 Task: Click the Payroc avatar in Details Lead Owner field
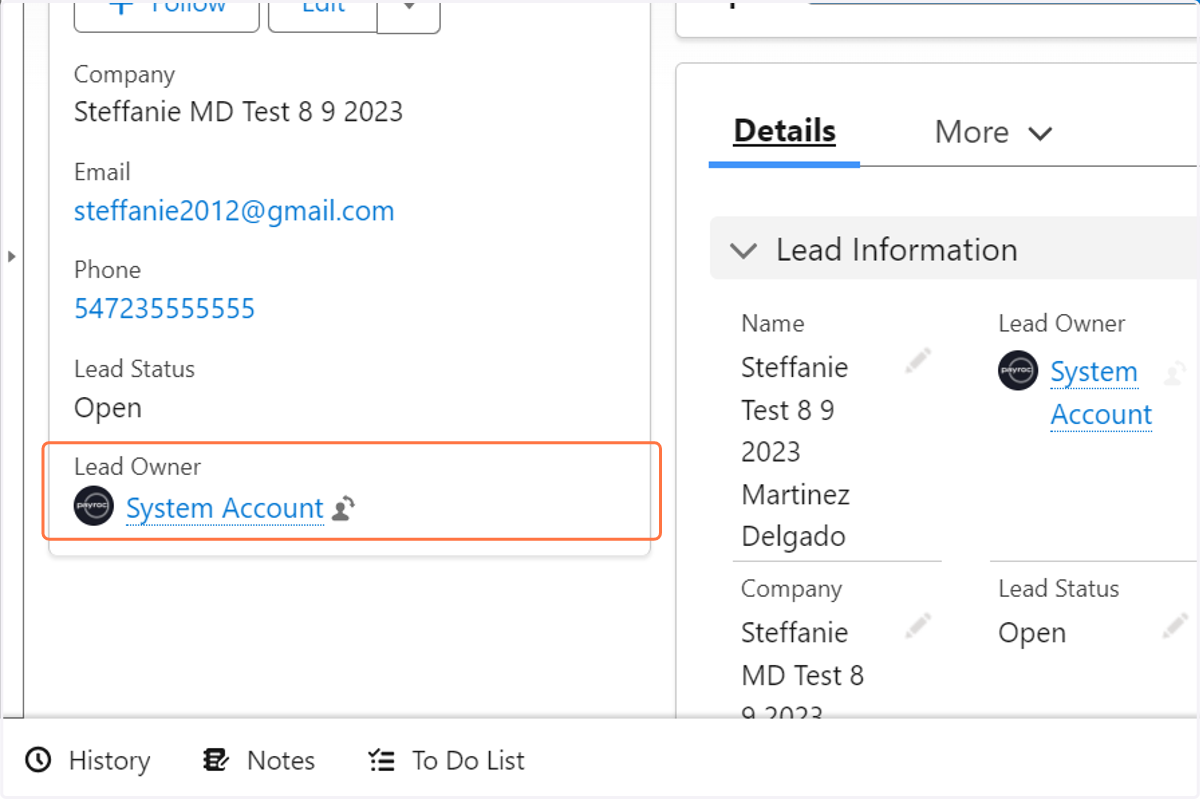1018,370
